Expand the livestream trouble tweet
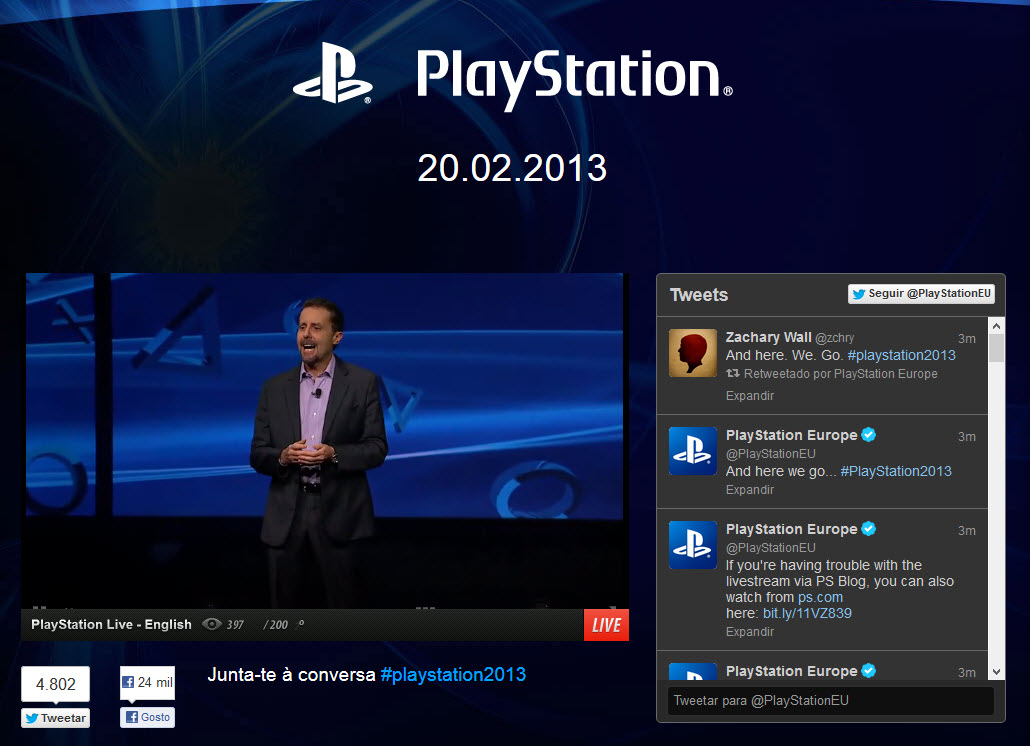The image size is (1030, 746). click(x=750, y=632)
